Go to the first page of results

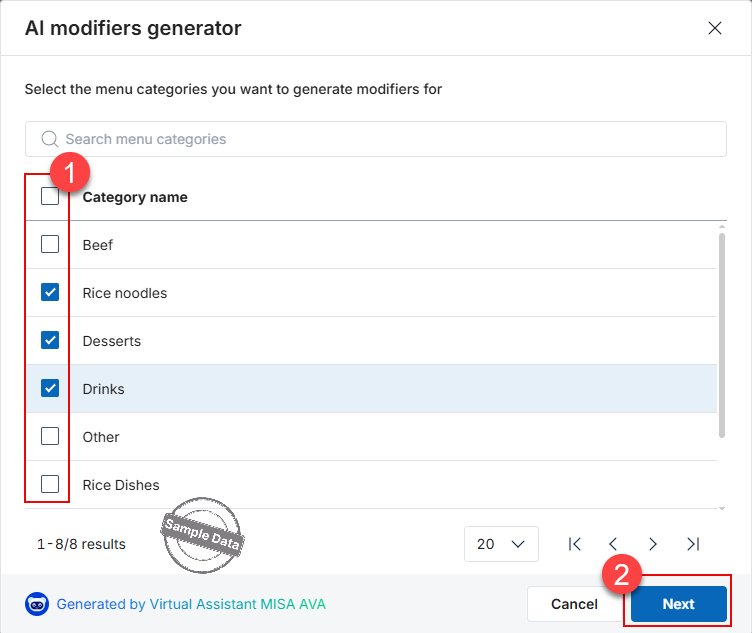(574, 544)
